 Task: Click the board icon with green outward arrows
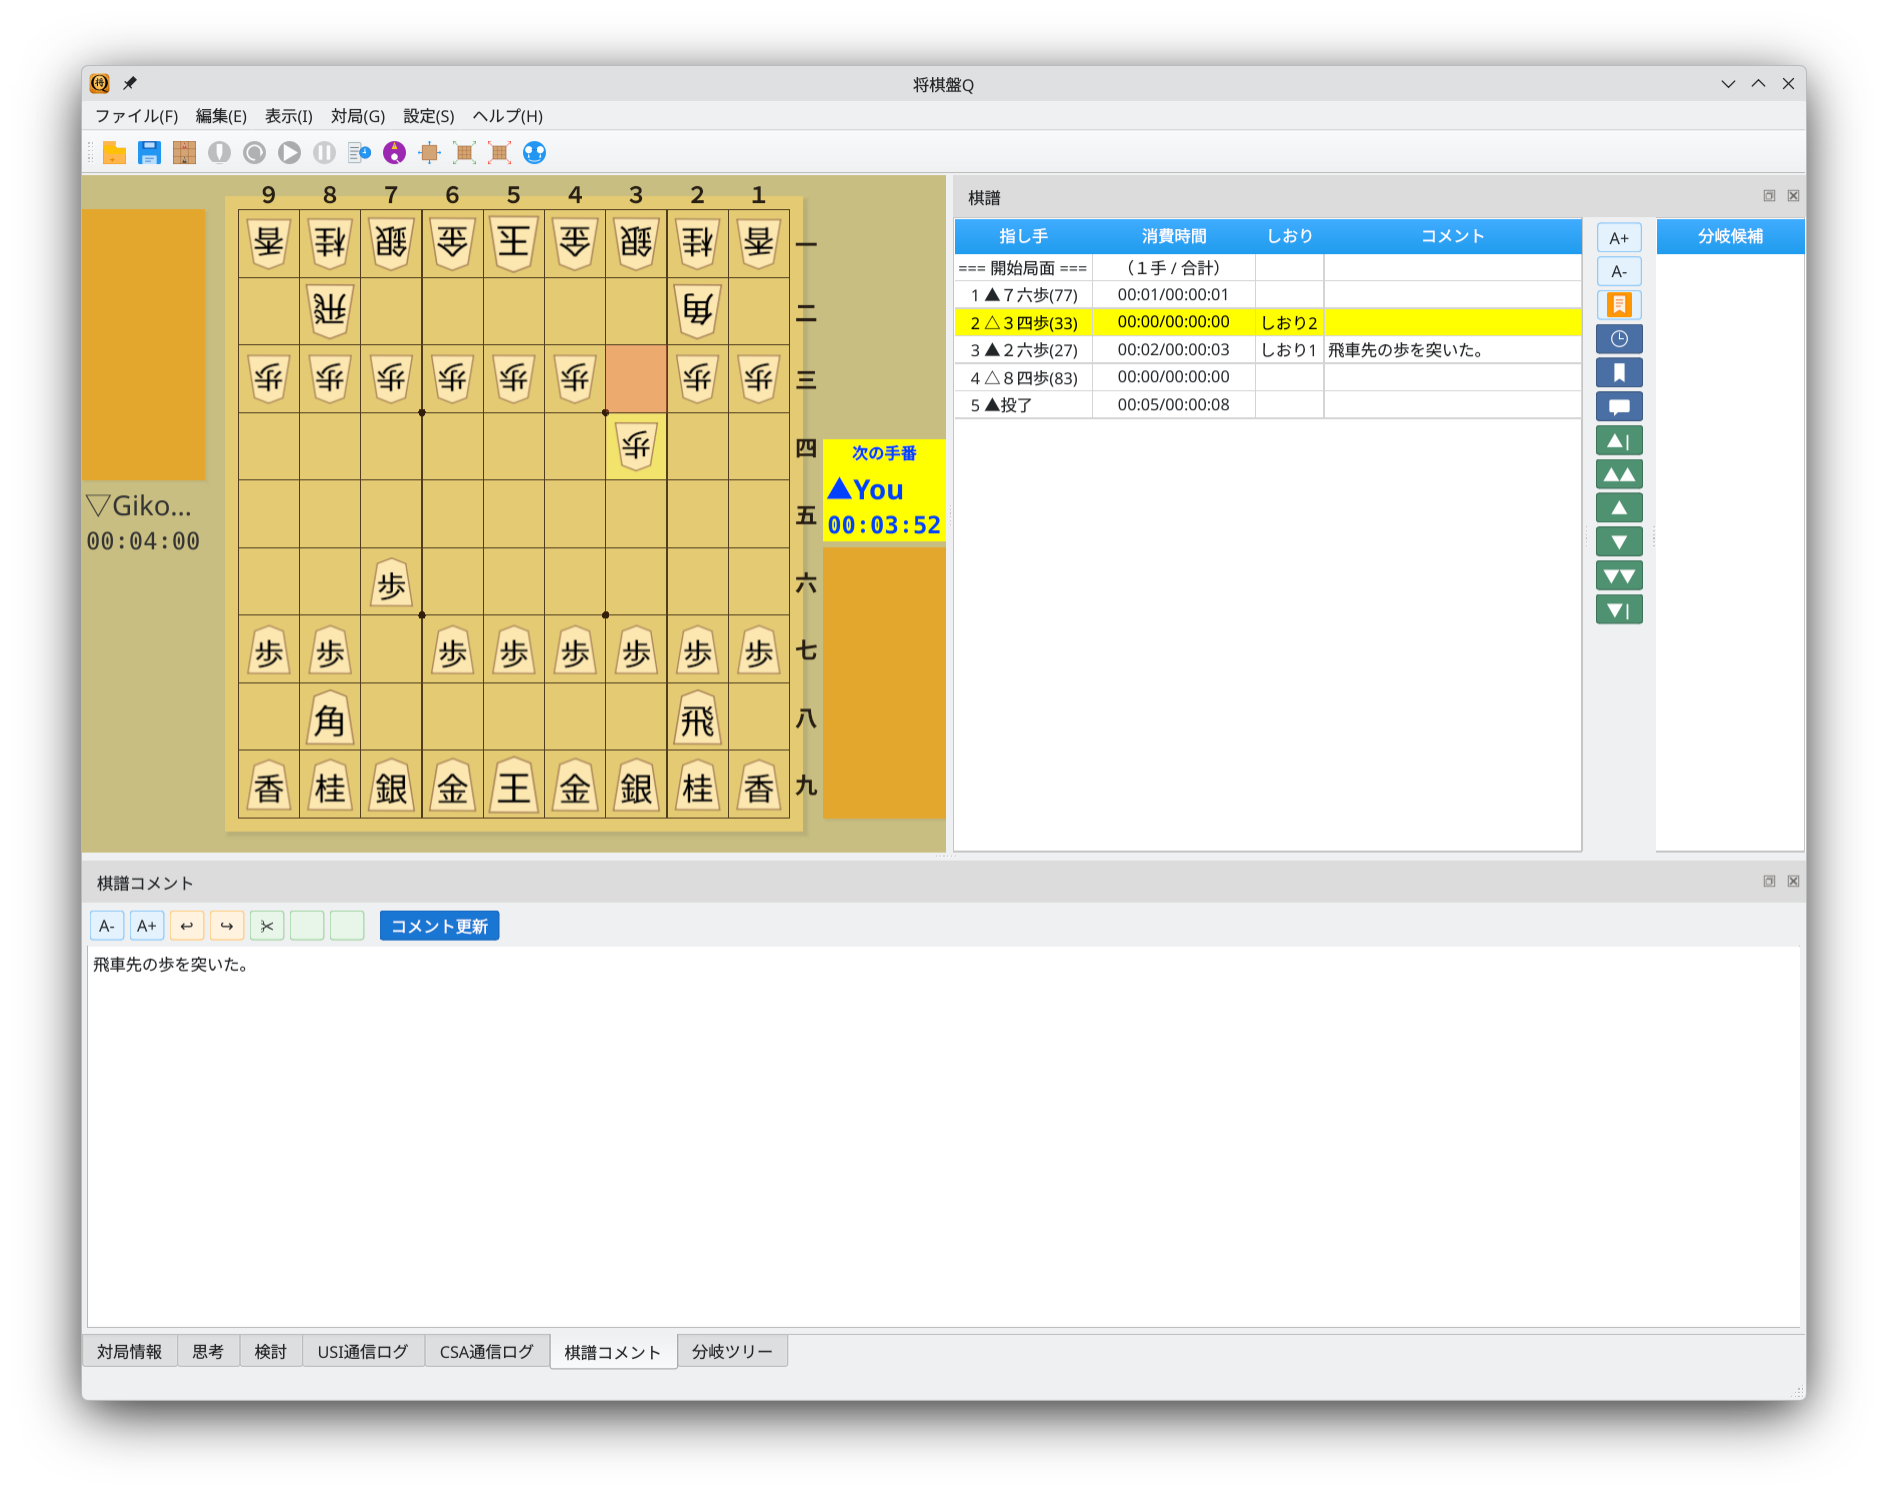(x=464, y=153)
